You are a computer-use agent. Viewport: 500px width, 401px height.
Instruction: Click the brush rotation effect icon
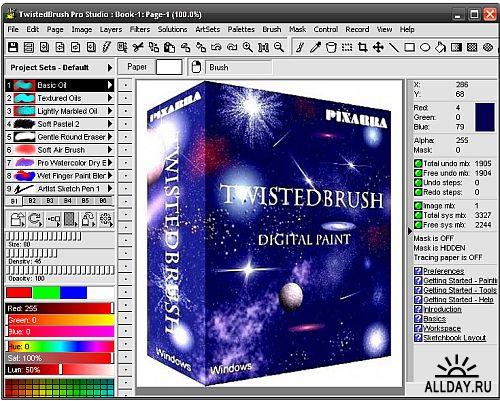(34, 219)
